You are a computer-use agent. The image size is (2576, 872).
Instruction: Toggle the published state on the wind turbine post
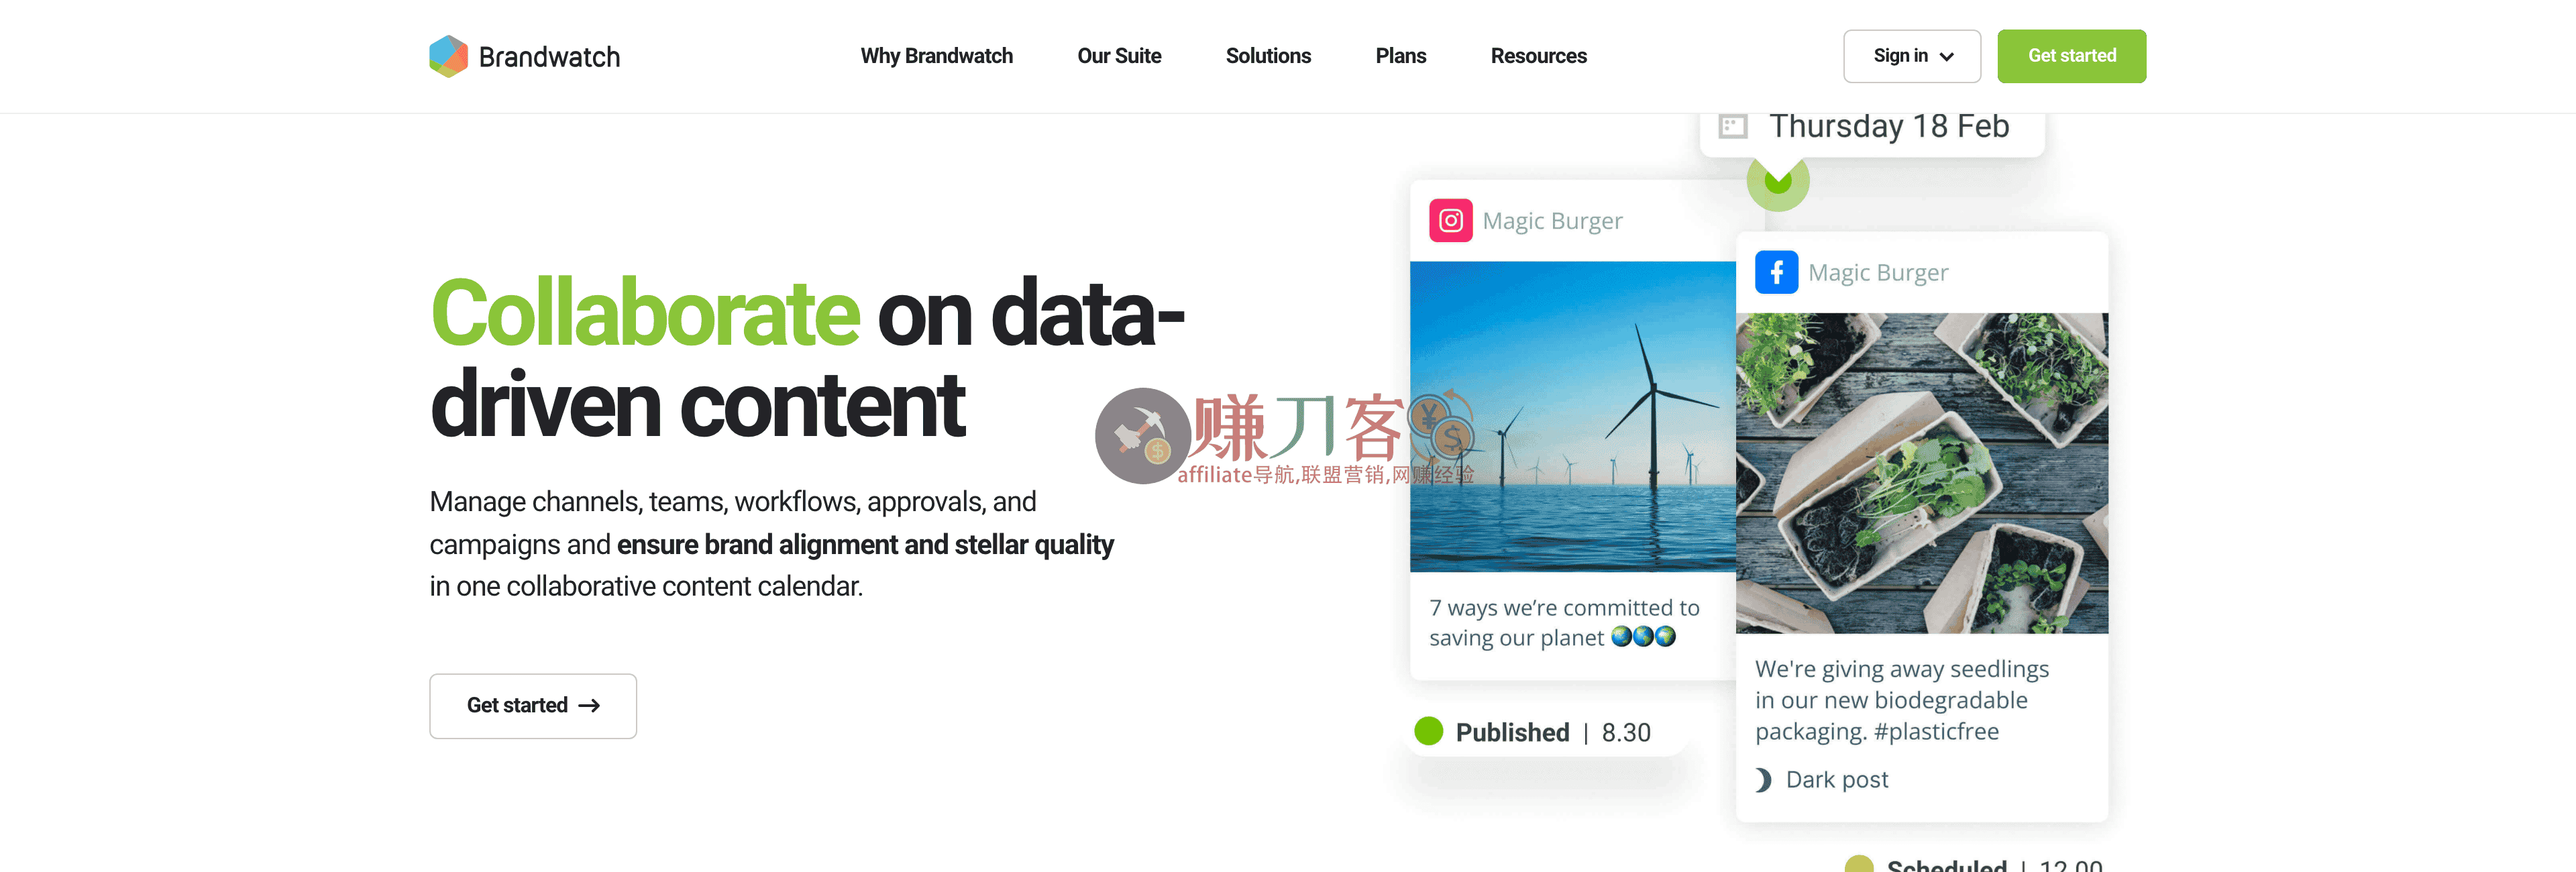pyautogui.click(x=1430, y=732)
